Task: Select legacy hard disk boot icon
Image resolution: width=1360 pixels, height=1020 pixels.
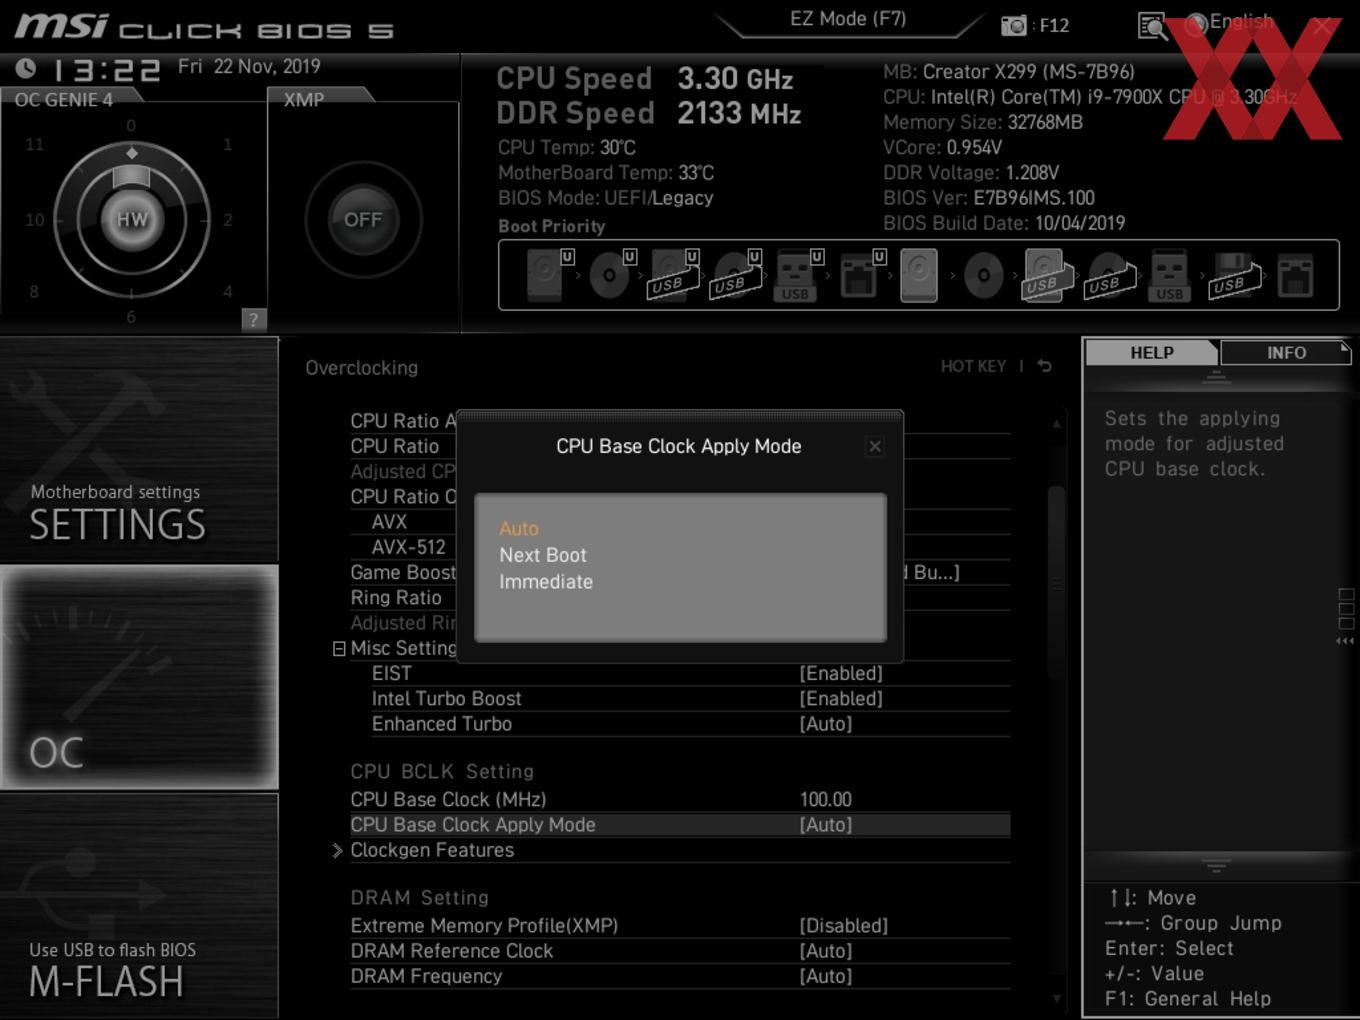Action: [x=919, y=274]
